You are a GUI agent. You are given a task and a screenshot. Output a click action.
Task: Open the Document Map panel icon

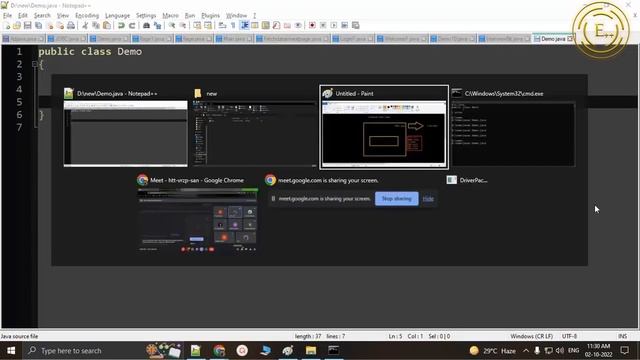pos(266,26)
